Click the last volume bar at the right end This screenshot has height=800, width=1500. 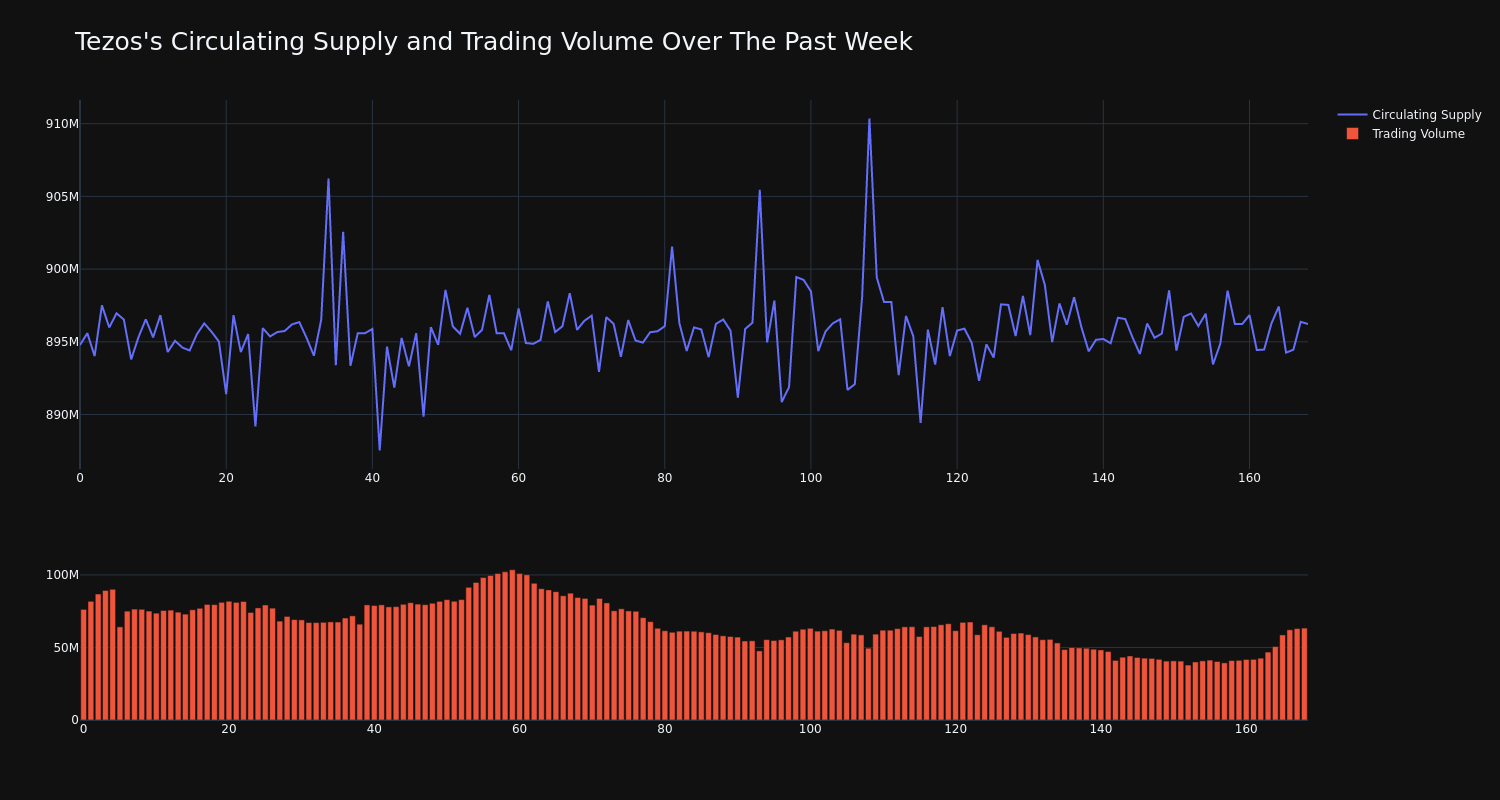[1304, 674]
